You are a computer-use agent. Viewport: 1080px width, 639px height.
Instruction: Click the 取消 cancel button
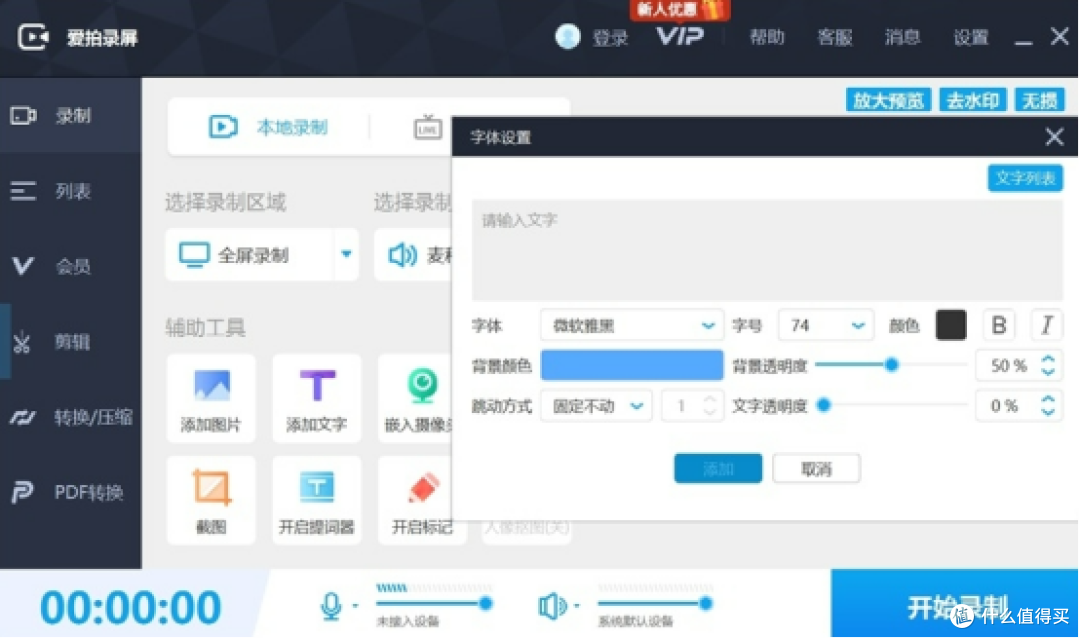pos(816,469)
